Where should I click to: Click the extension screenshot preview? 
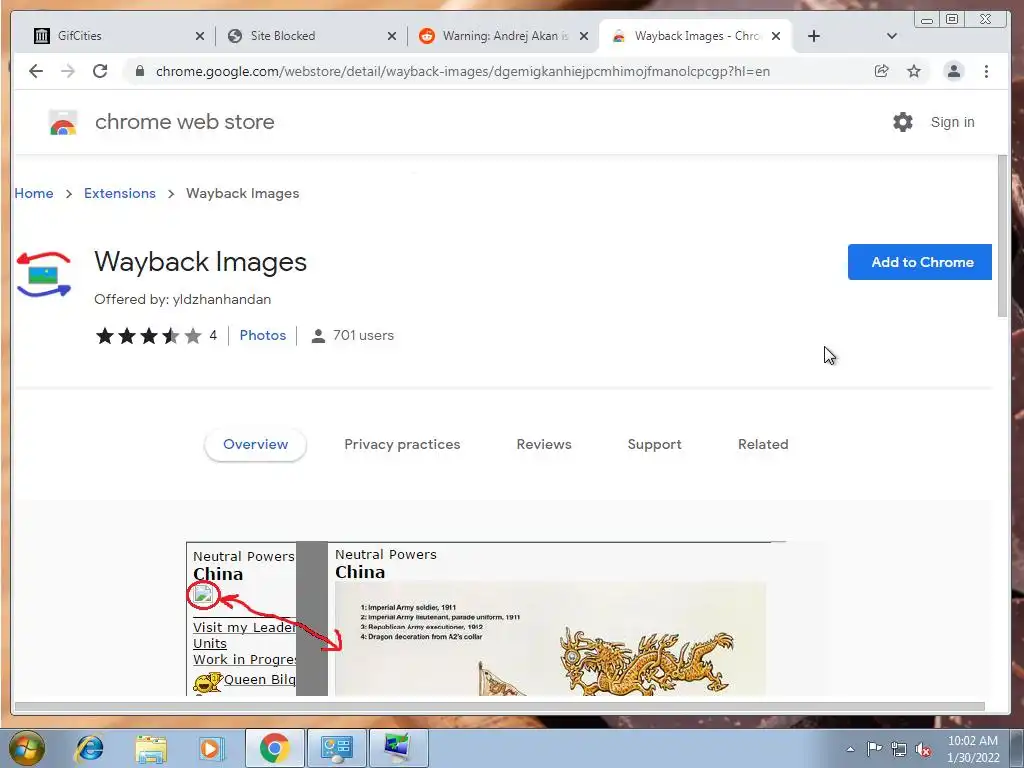pyautogui.click(x=487, y=618)
